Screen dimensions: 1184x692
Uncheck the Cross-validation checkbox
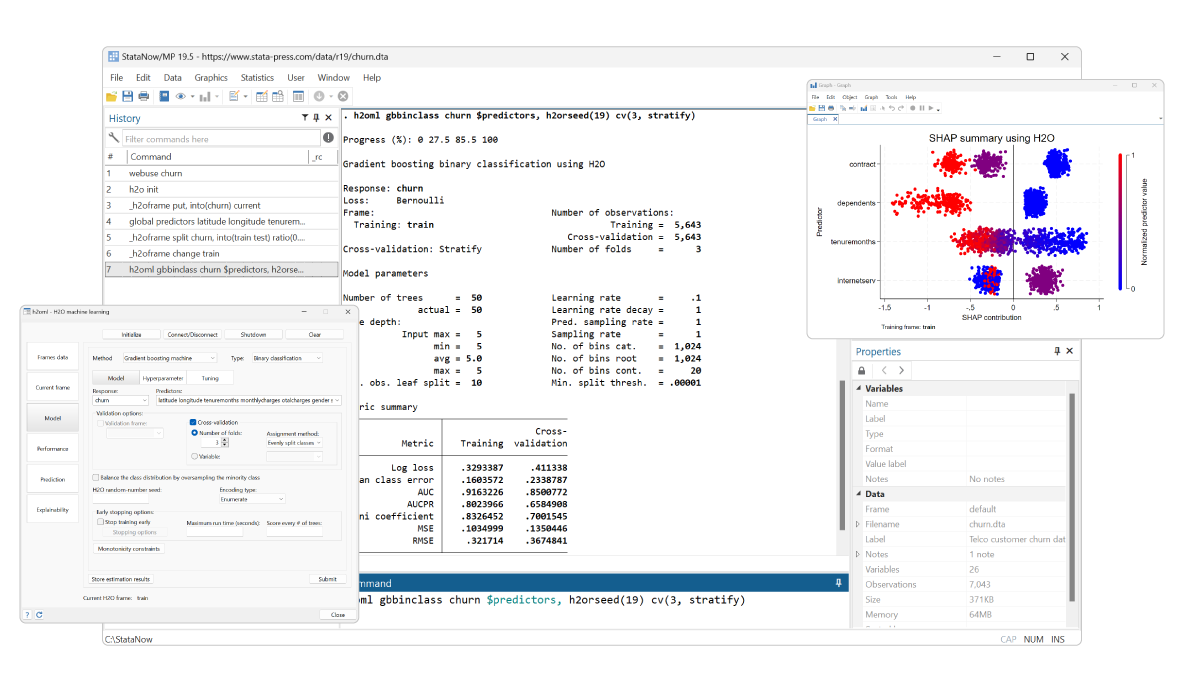coord(193,422)
